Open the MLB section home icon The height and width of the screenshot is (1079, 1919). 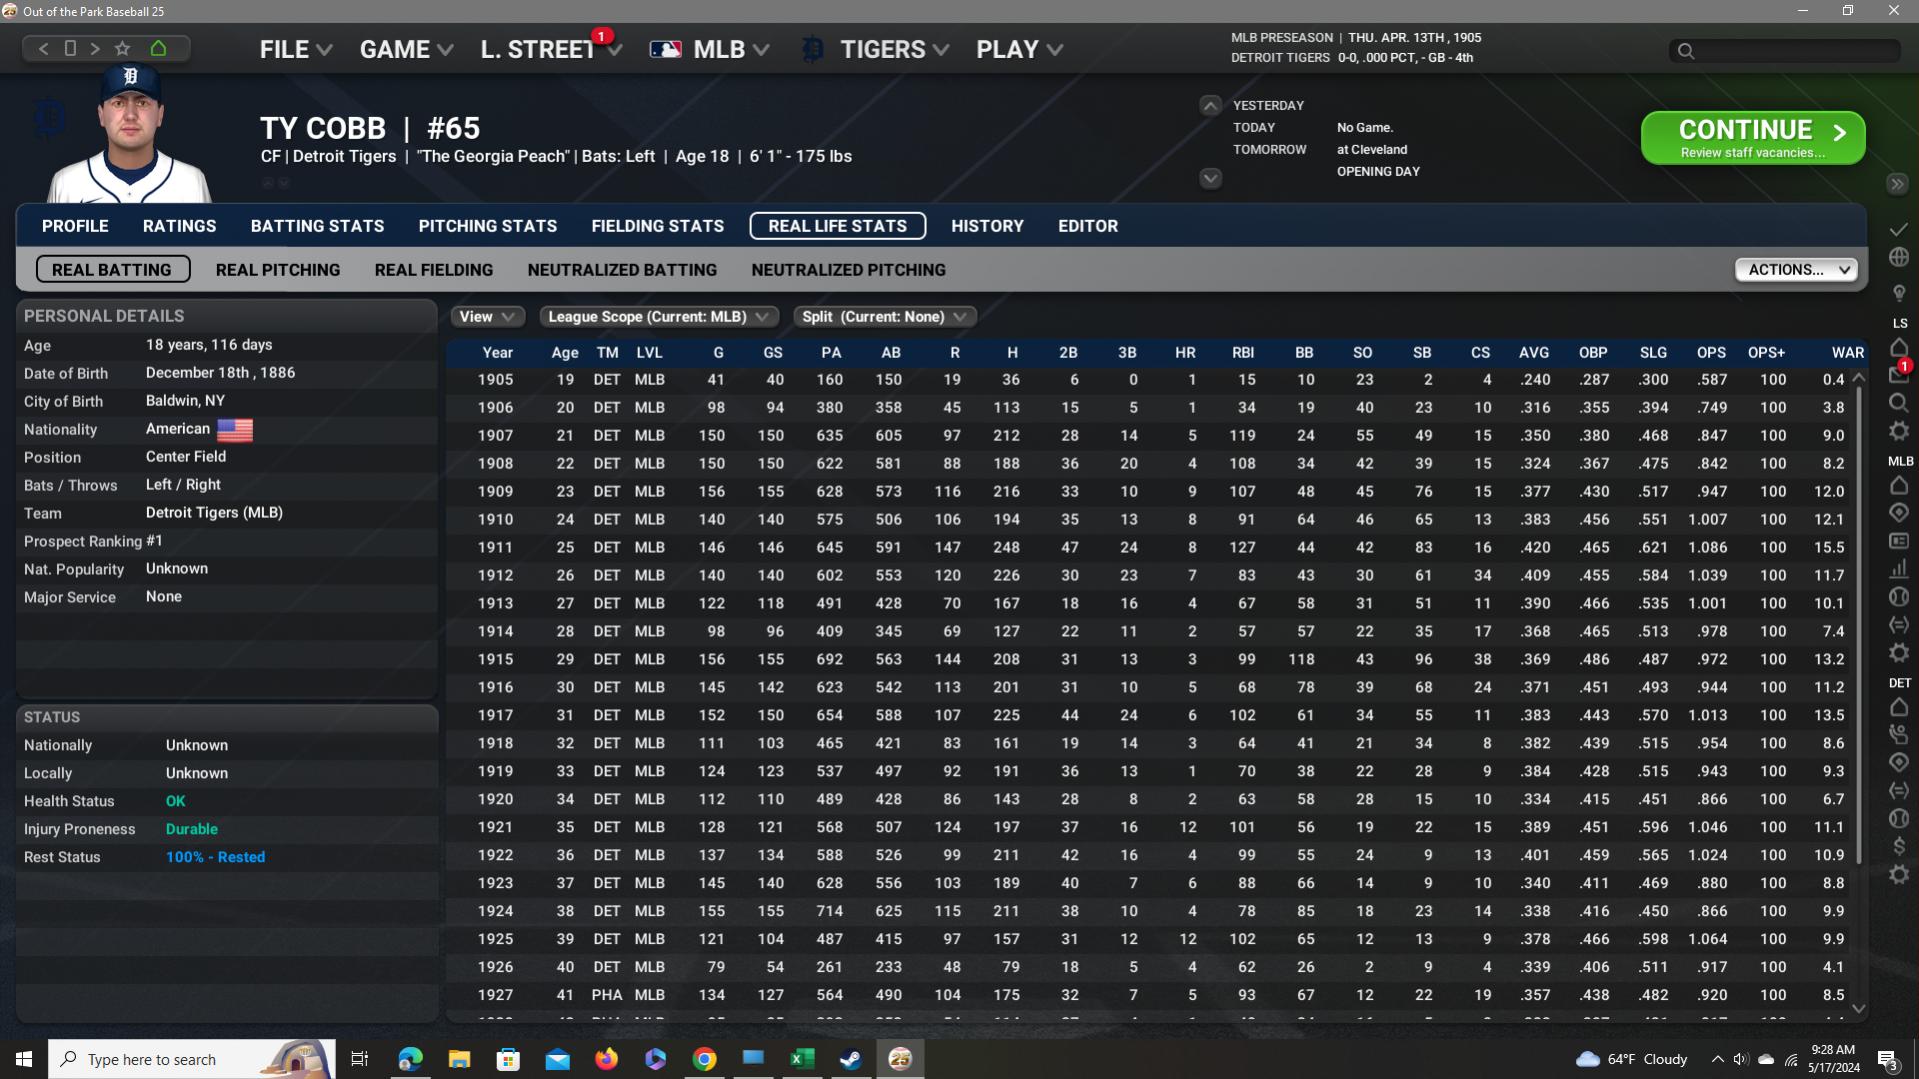pyautogui.click(x=1899, y=485)
